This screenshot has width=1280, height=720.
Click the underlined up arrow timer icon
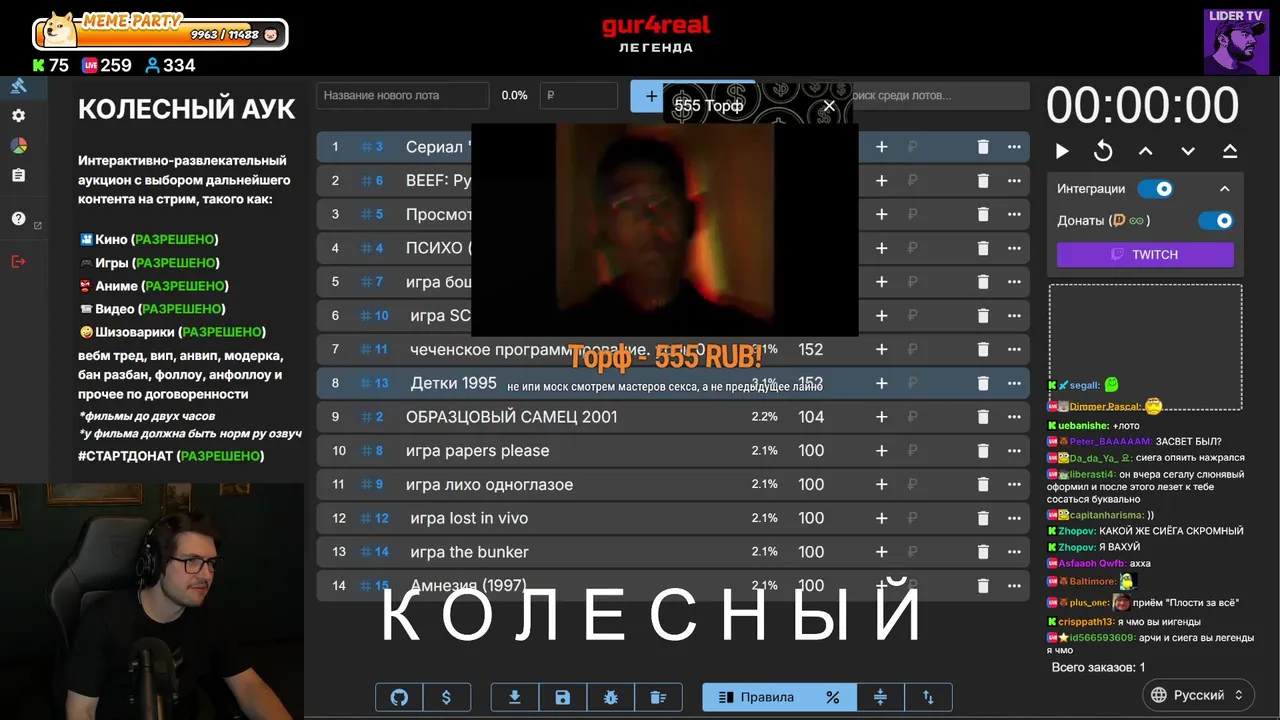(1230, 151)
